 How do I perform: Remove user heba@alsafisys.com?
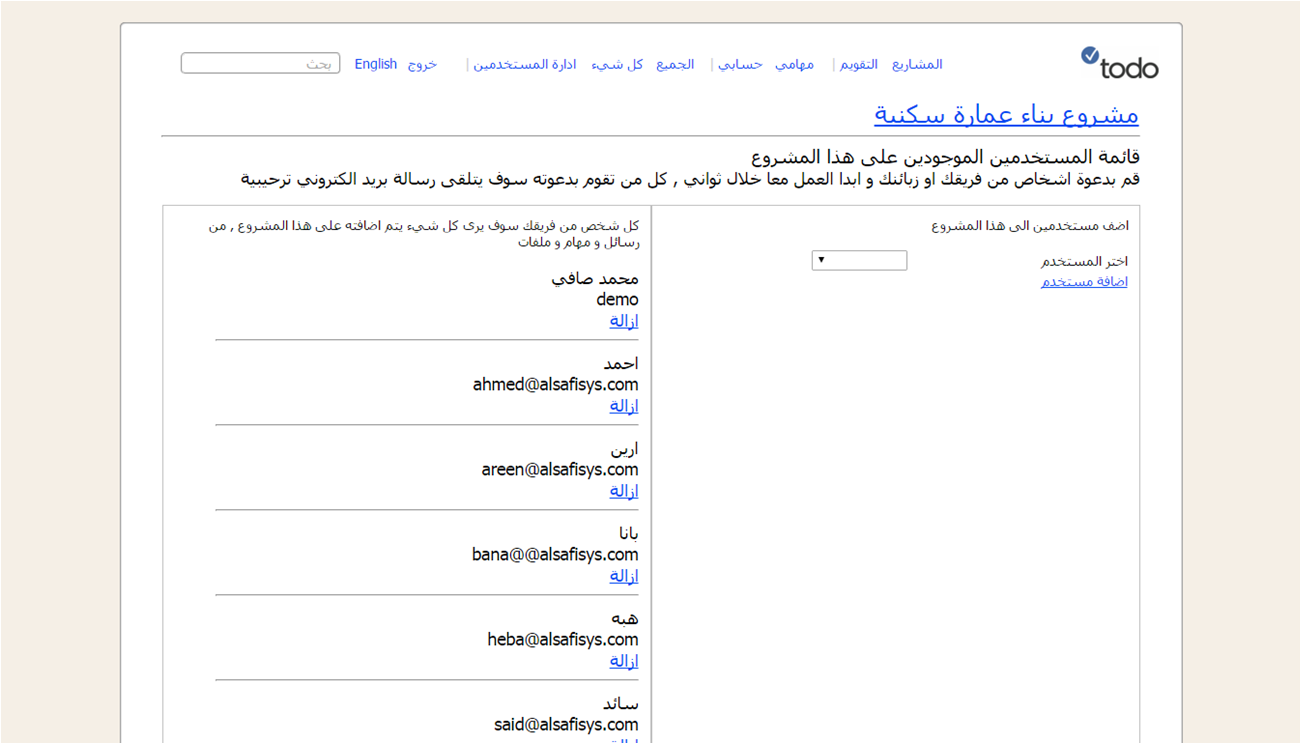pos(624,661)
